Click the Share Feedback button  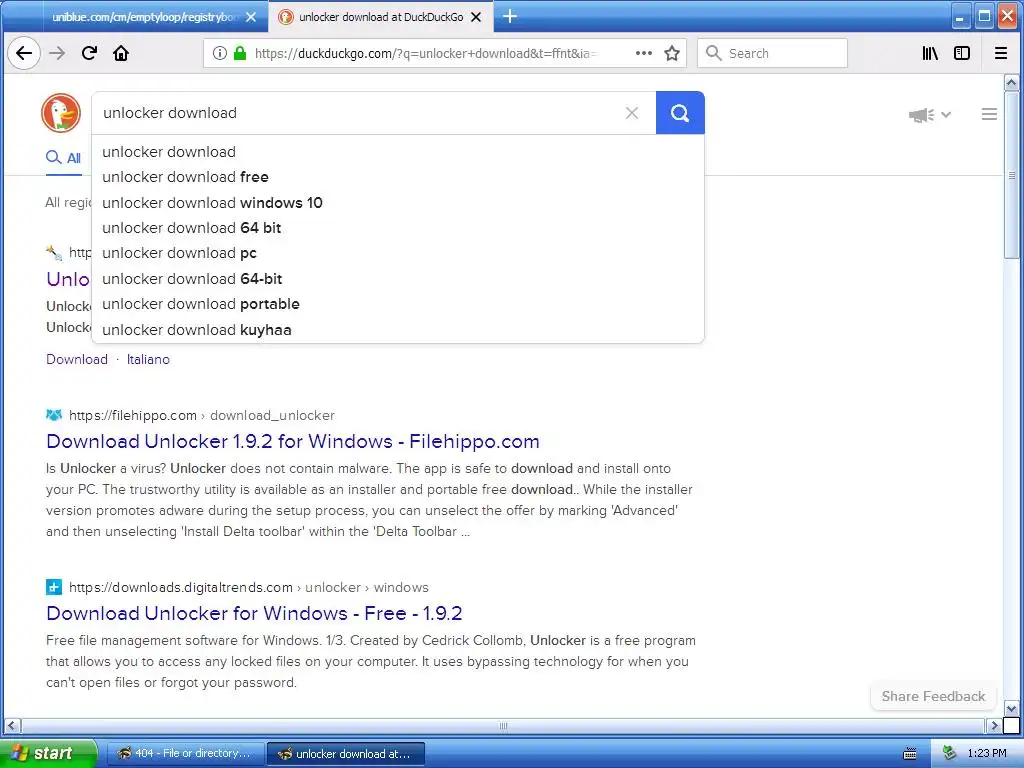(933, 696)
